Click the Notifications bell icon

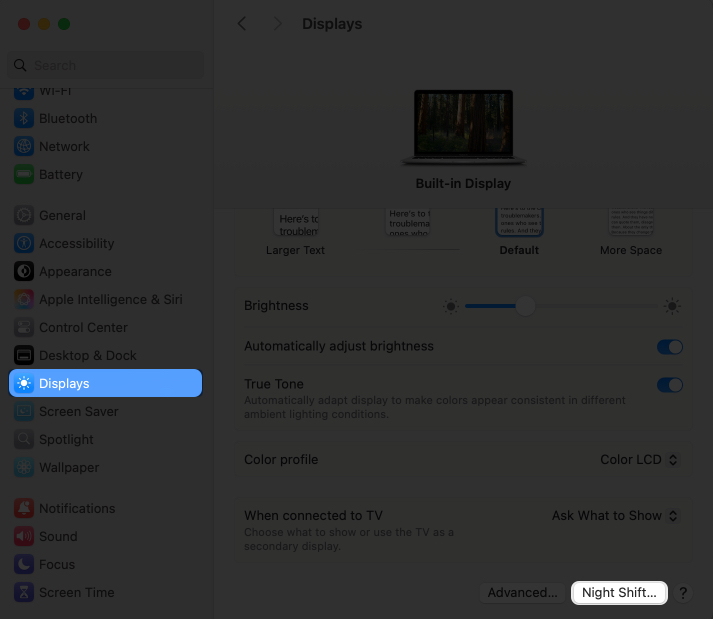point(24,508)
